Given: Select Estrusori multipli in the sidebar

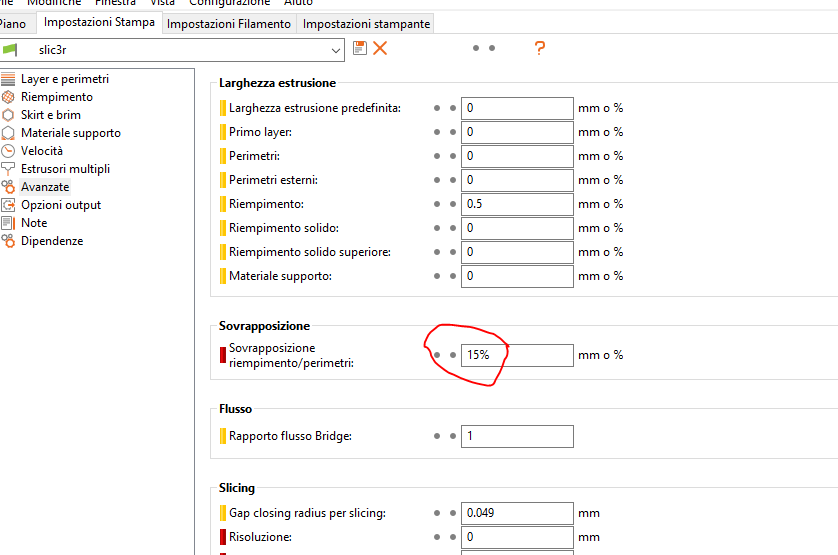Looking at the screenshot, I should point(65,169).
